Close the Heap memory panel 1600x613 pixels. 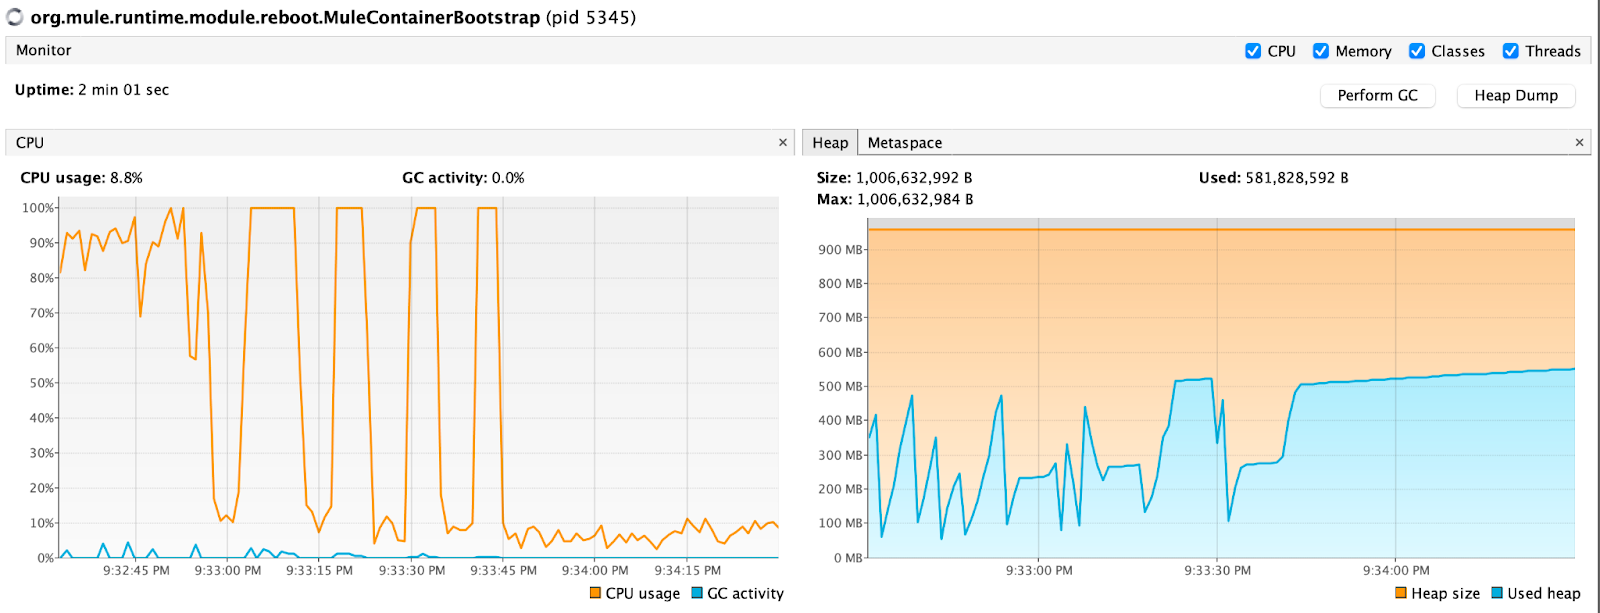click(x=1579, y=143)
